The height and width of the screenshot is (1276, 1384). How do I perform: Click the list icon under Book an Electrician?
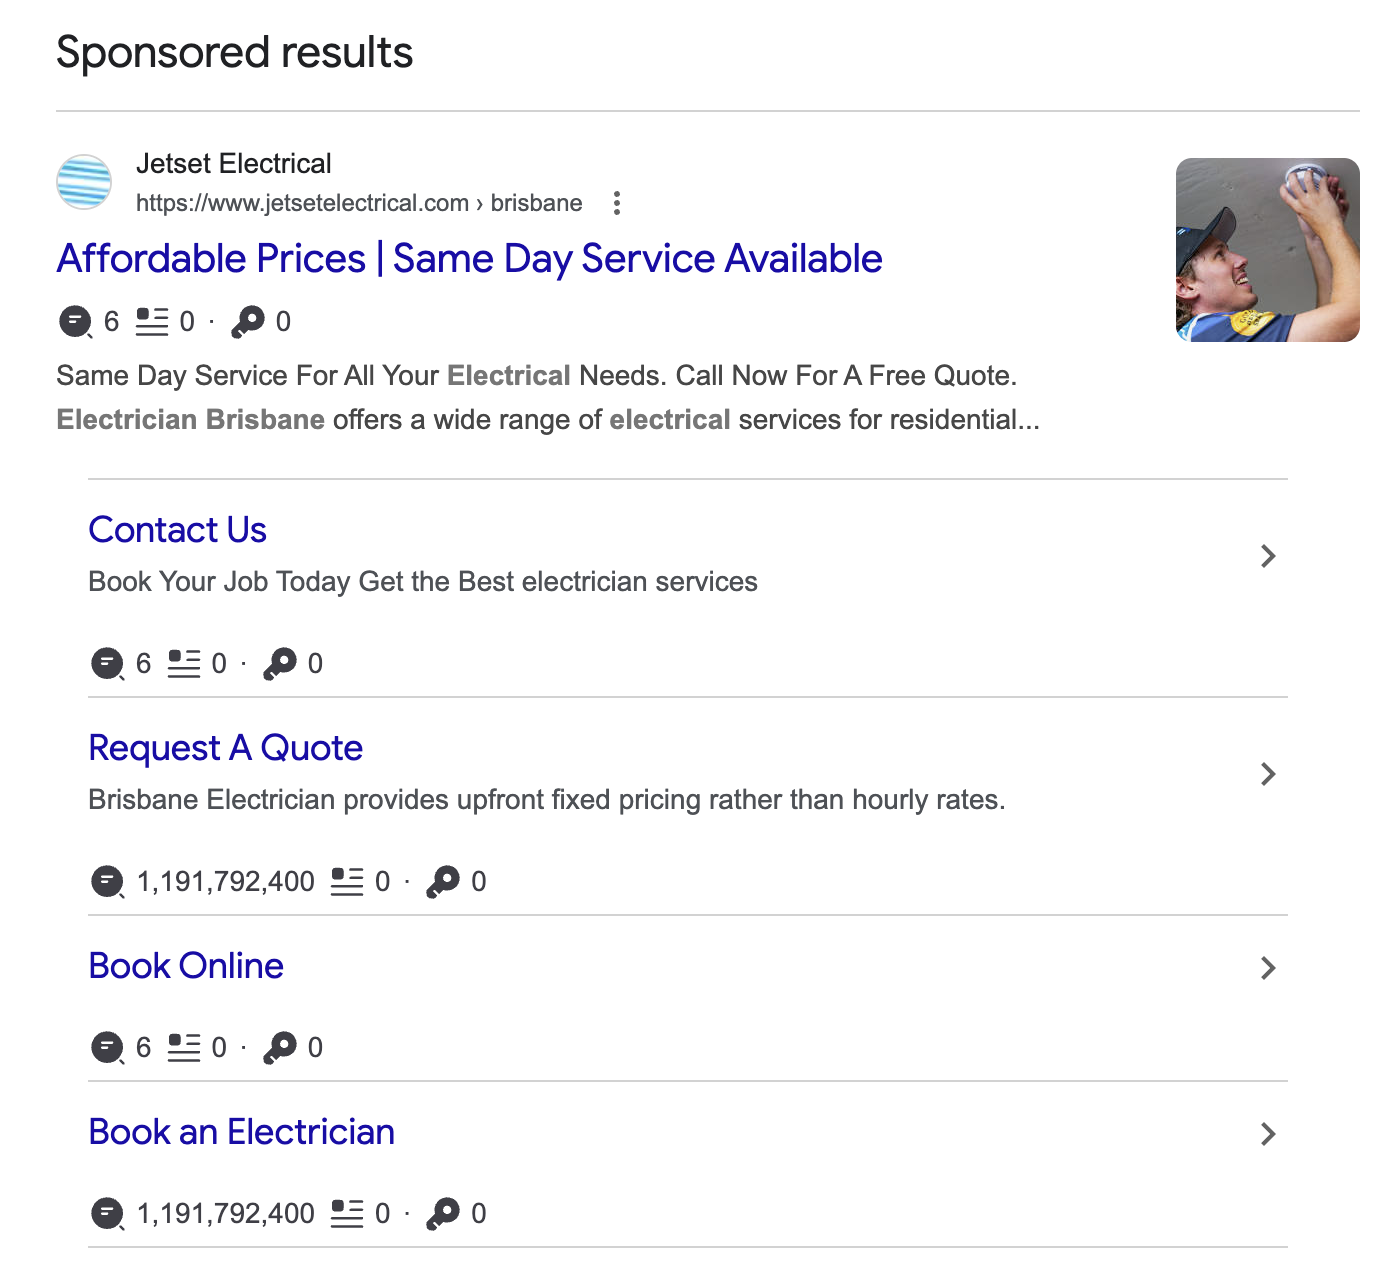[x=350, y=1213]
